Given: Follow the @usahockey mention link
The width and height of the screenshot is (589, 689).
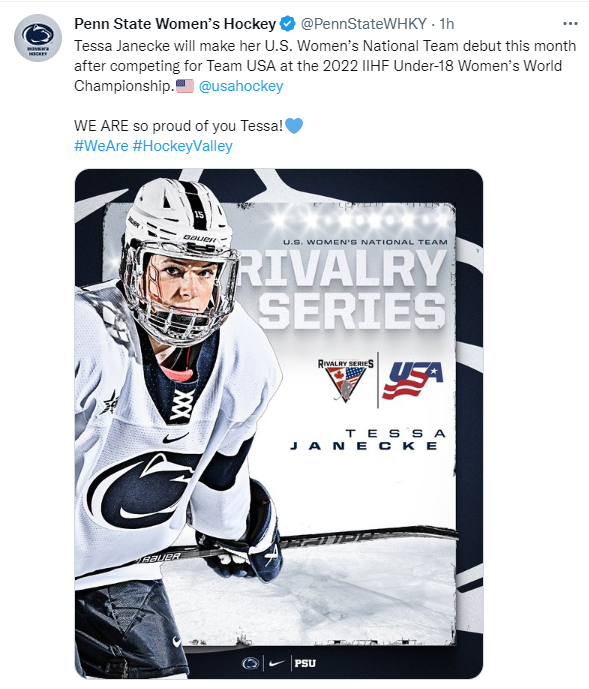Looking at the screenshot, I should pos(241,86).
